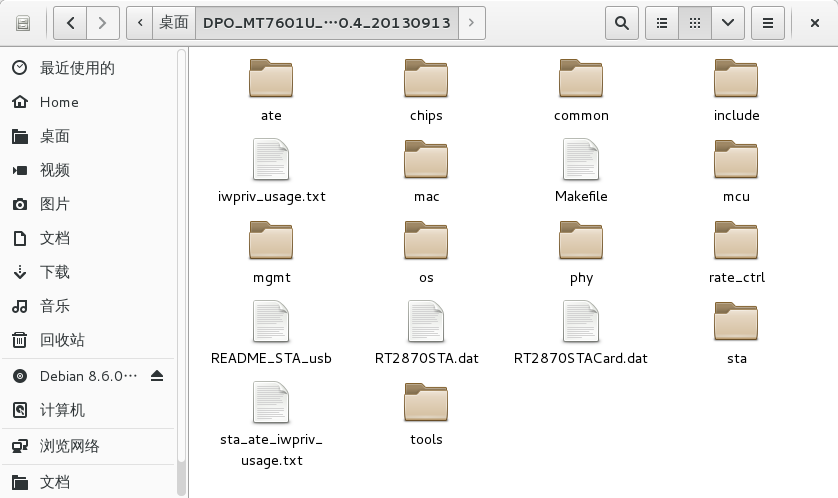
Task: Open 视频 in the sidebar
Action: pos(88,170)
